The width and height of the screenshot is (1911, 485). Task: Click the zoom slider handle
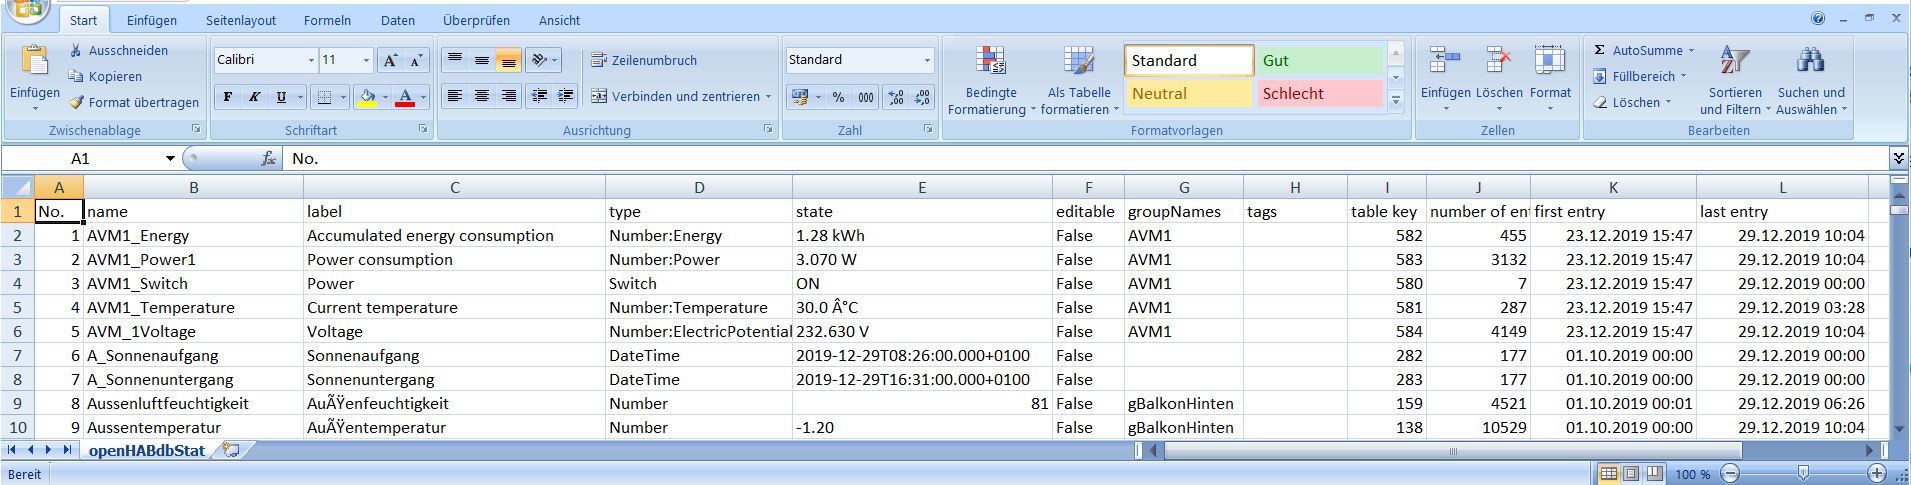1803,473
